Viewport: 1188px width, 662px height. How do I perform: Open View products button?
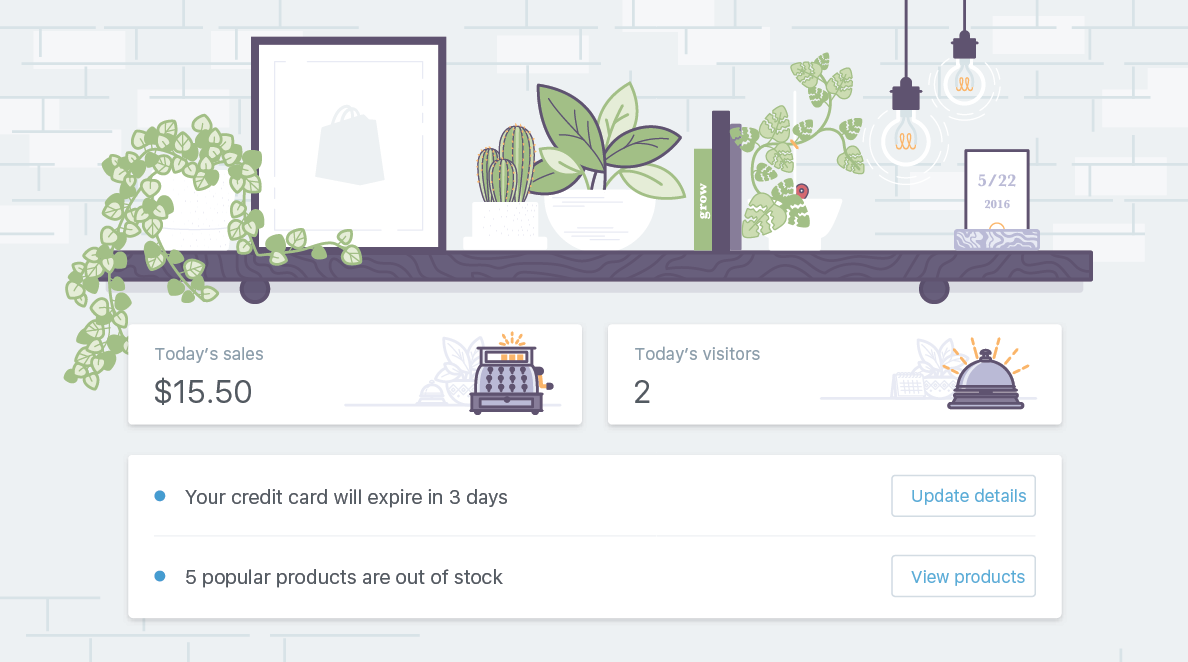tap(963, 577)
